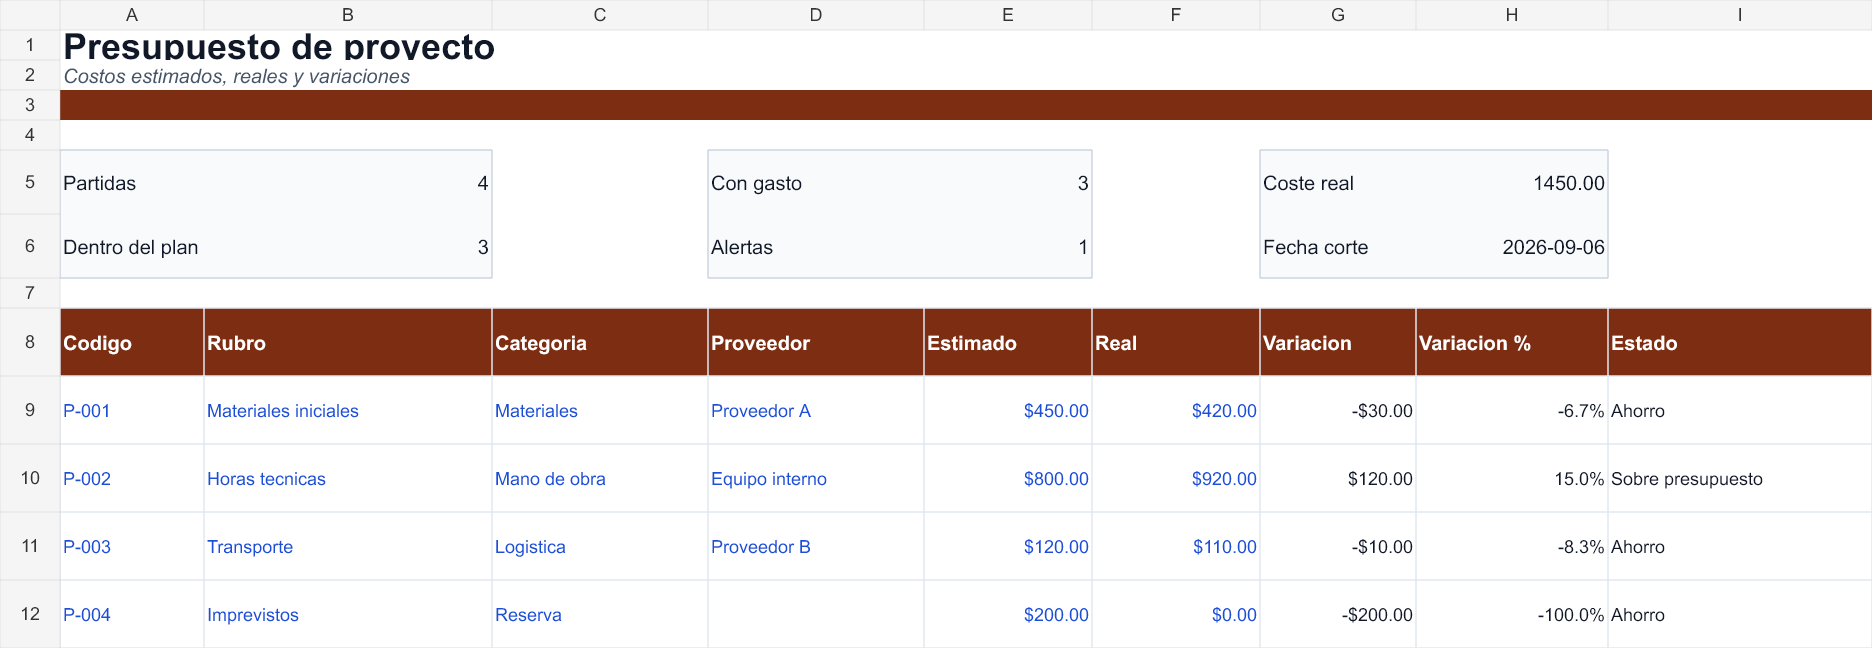The image size is (1872, 648).
Task: Select the Dentro del plan value 3
Action: 348,247
